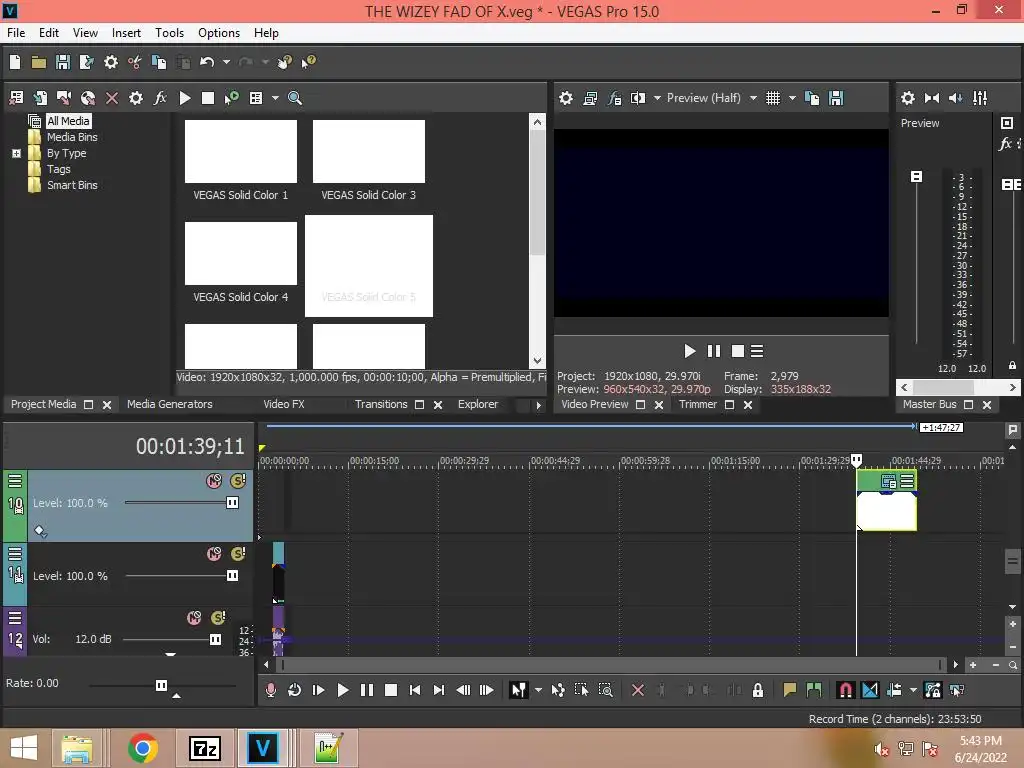Toggle the preview Overlays grid icon

[x=773, y=98]
